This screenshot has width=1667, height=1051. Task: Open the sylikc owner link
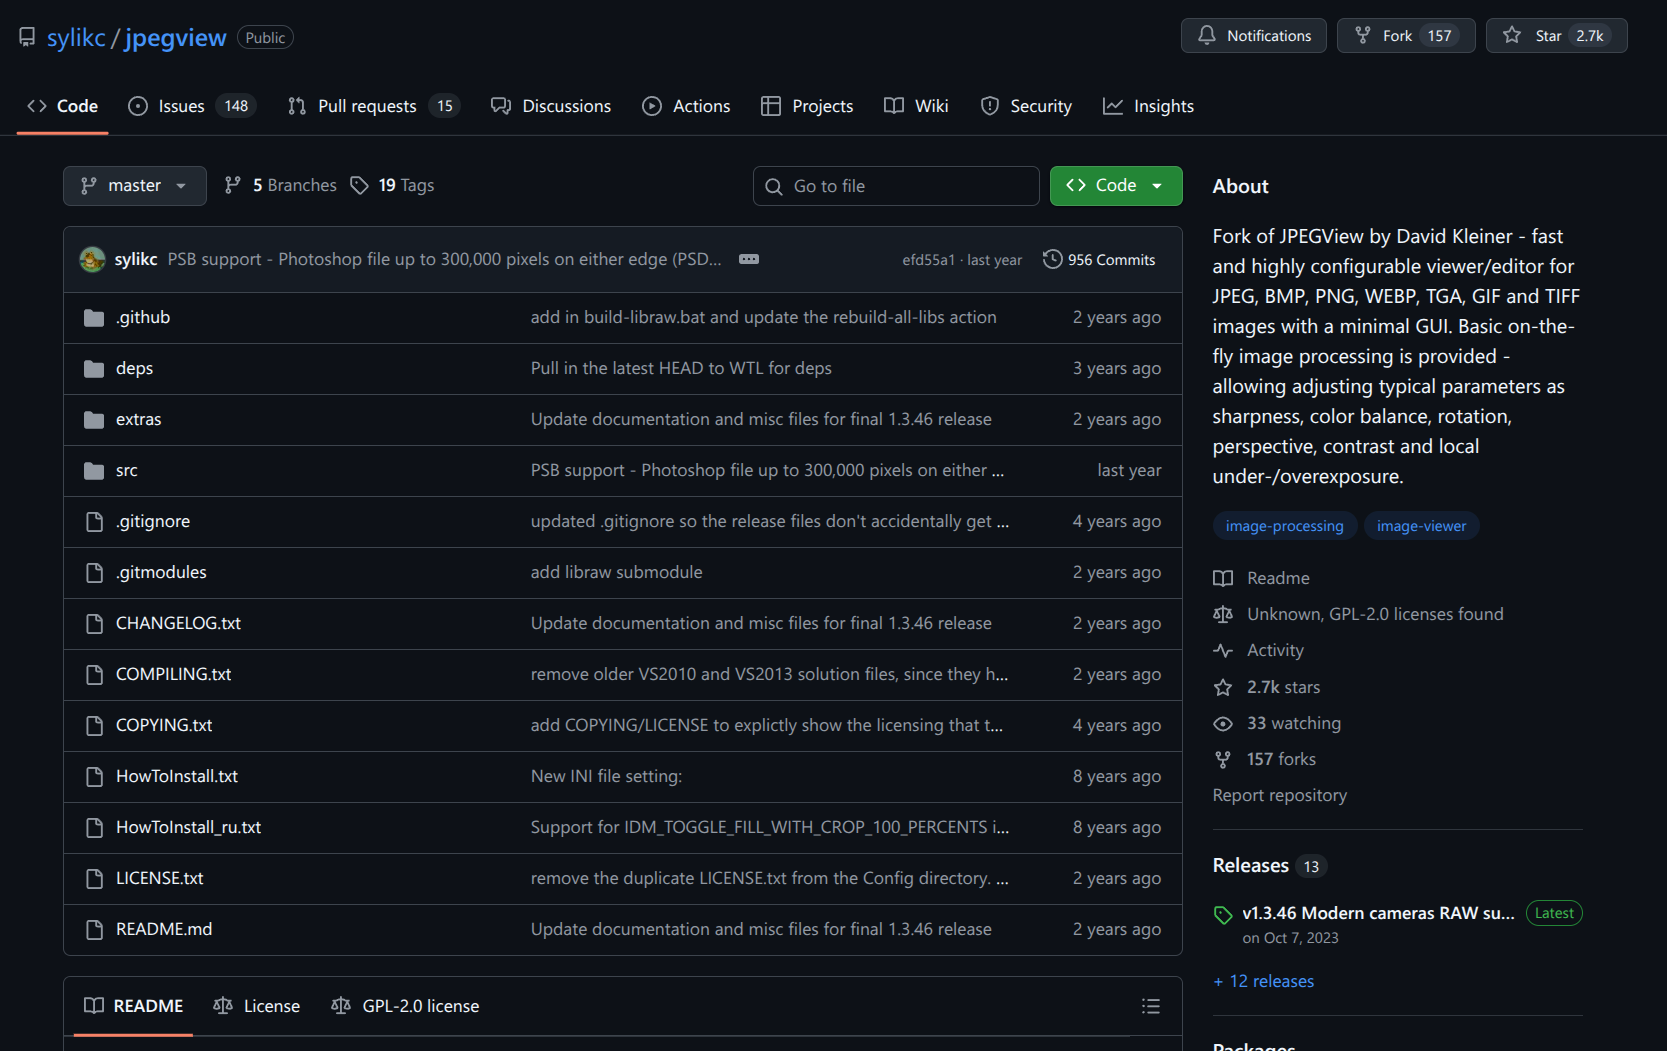76,37
